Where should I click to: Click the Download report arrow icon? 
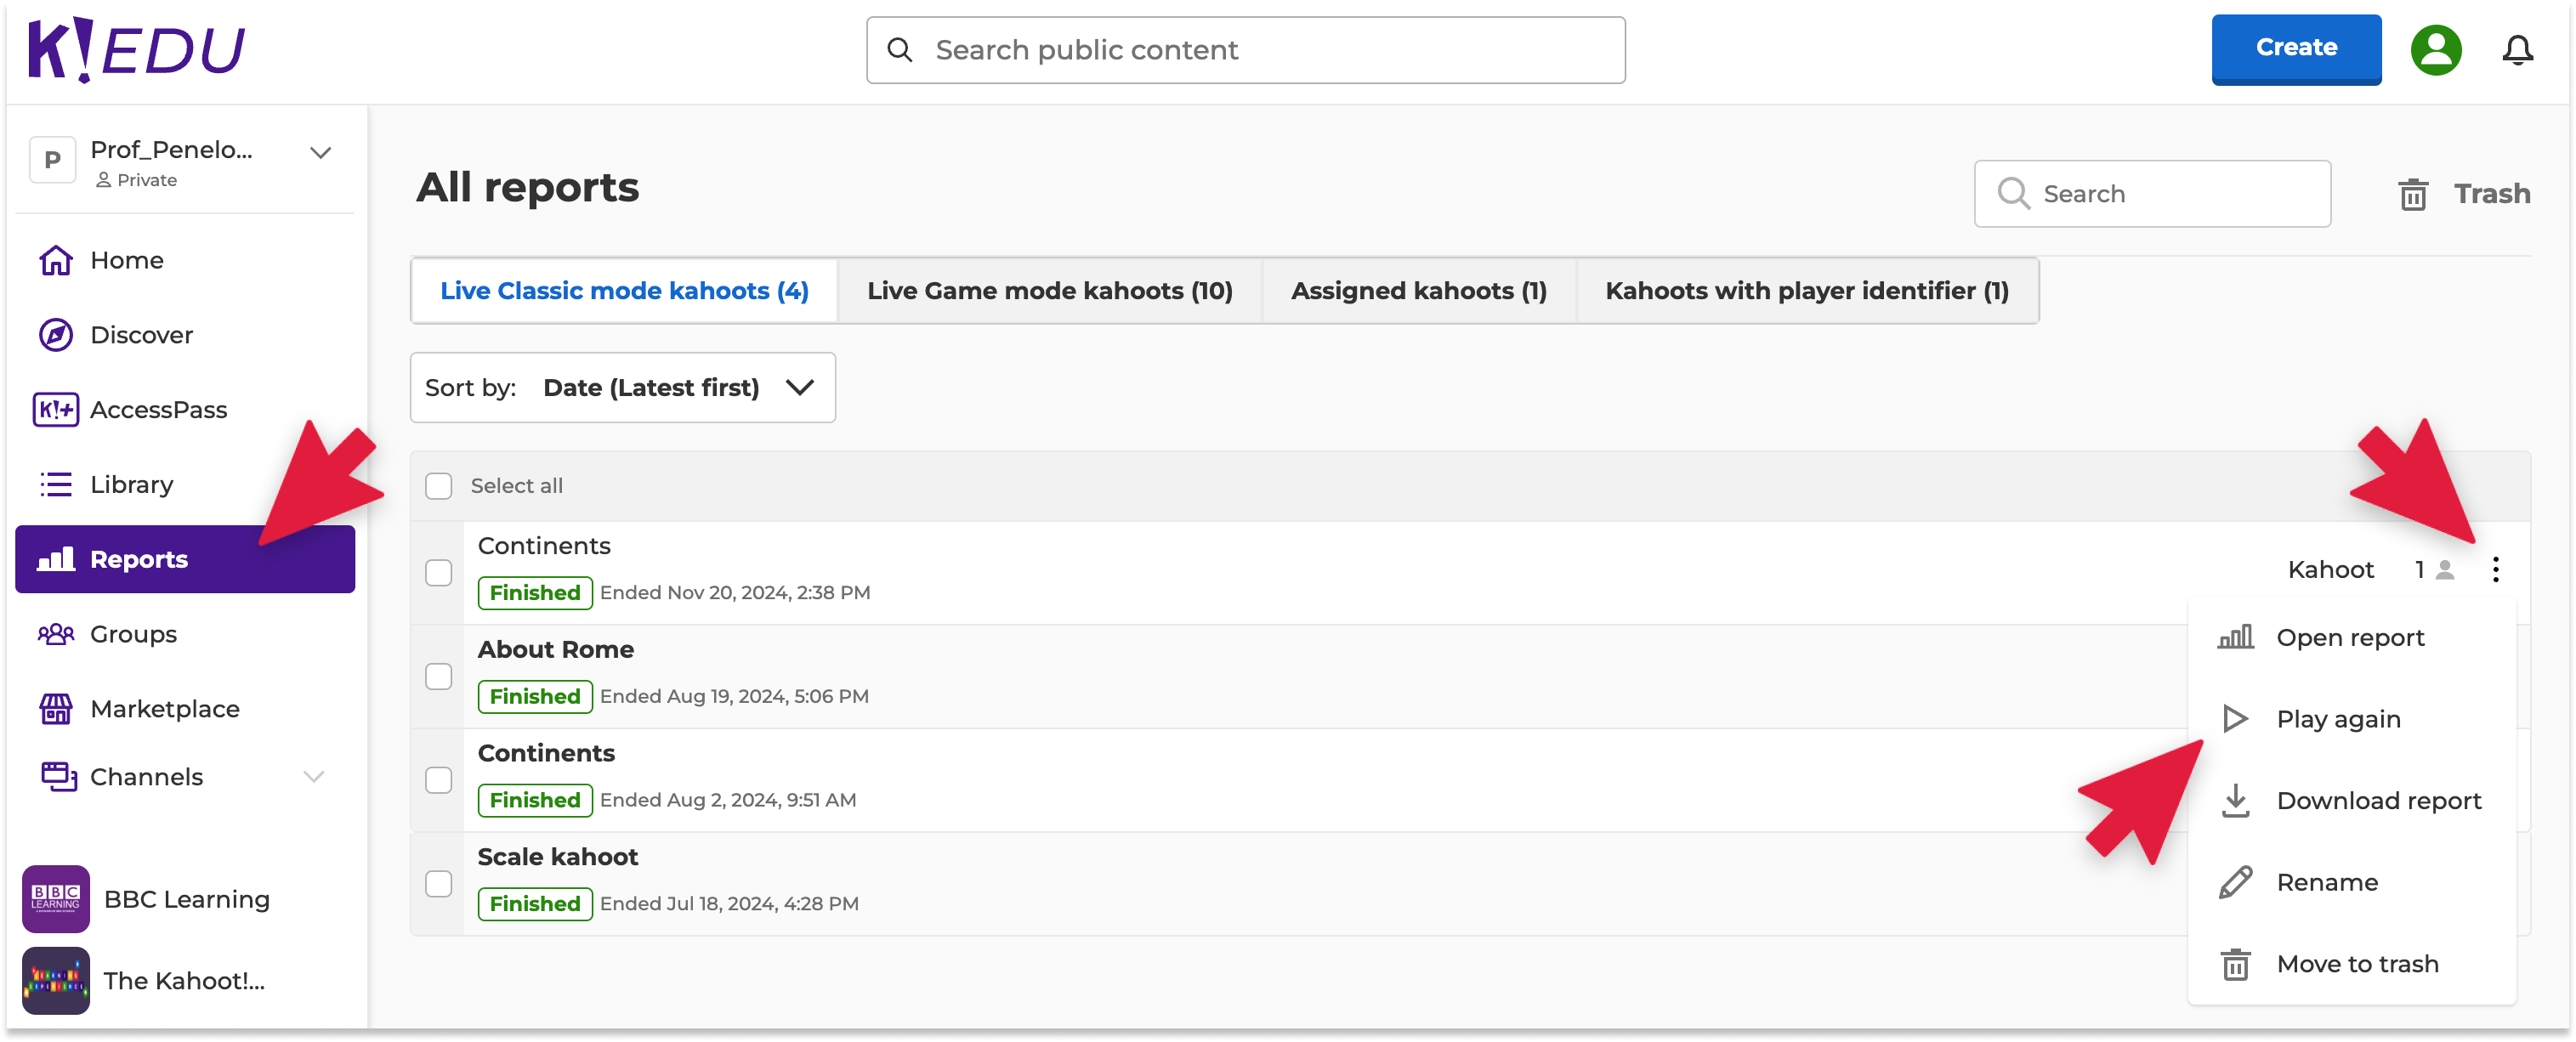coord(2235,801)
